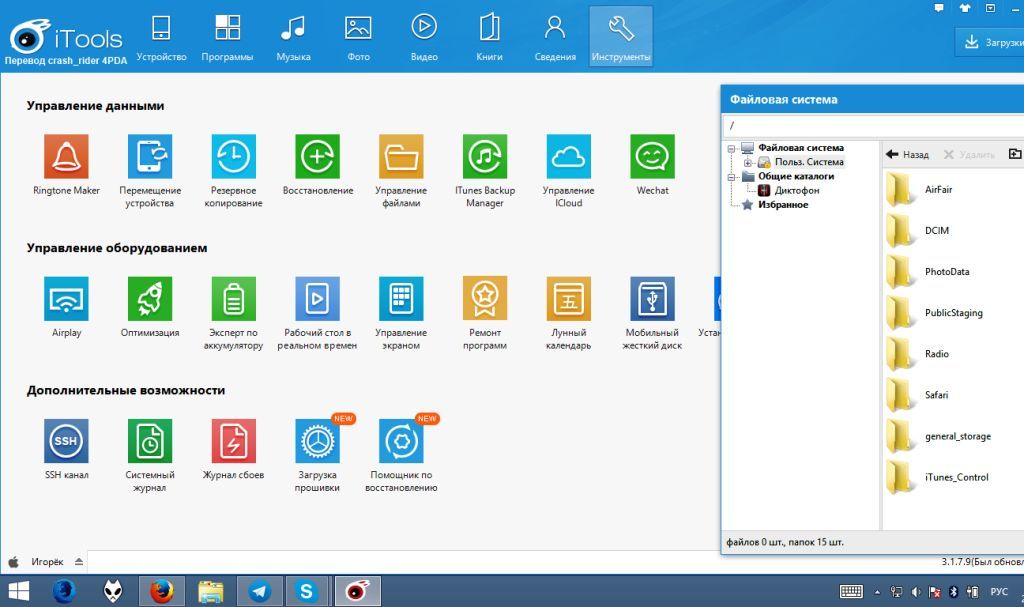Viewport: 1024px width, 607px height.
Task: Open Firefox from the taskbar
Action: pos(161,591)
